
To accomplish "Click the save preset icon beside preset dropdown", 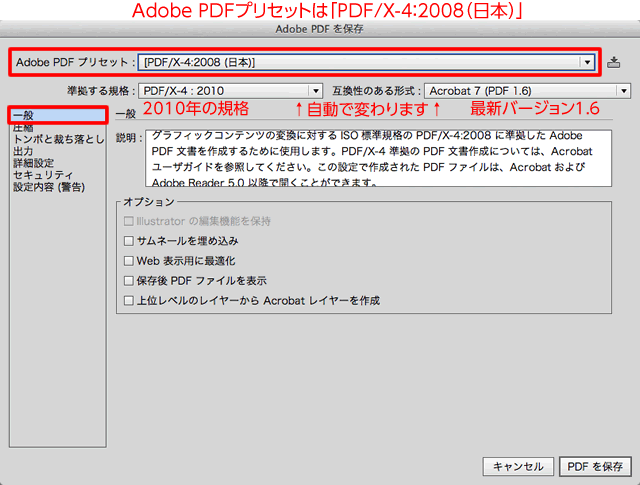I will [x=613, y=62].
